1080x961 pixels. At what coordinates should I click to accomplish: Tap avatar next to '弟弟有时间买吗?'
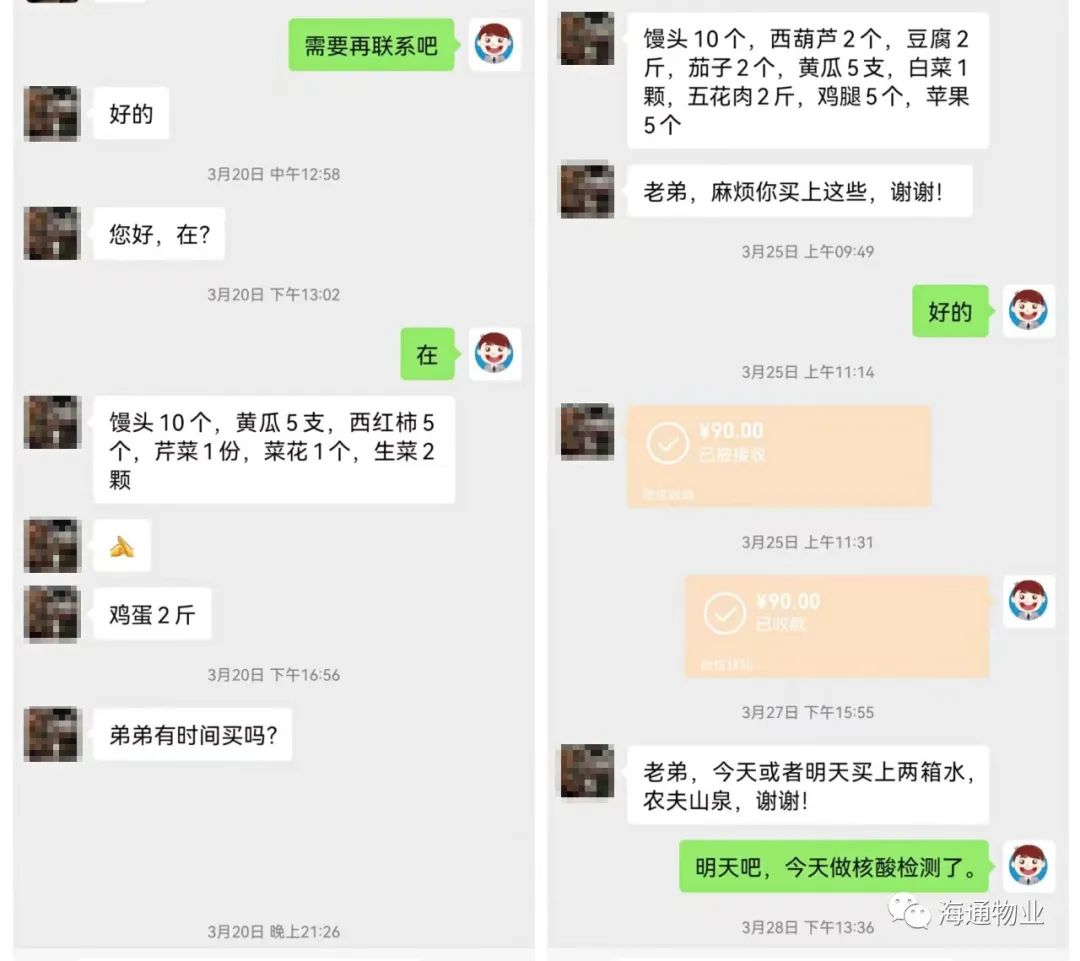point(52,734)
